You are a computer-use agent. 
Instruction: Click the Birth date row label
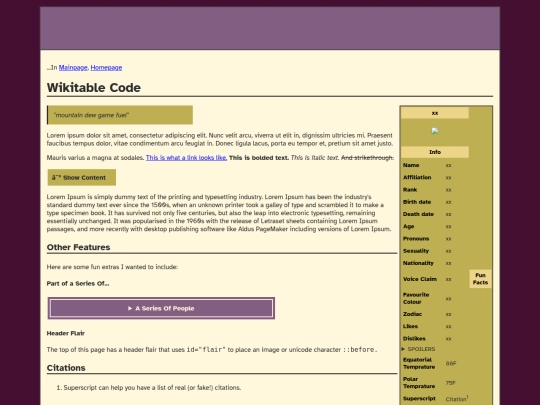pos(417,202)
